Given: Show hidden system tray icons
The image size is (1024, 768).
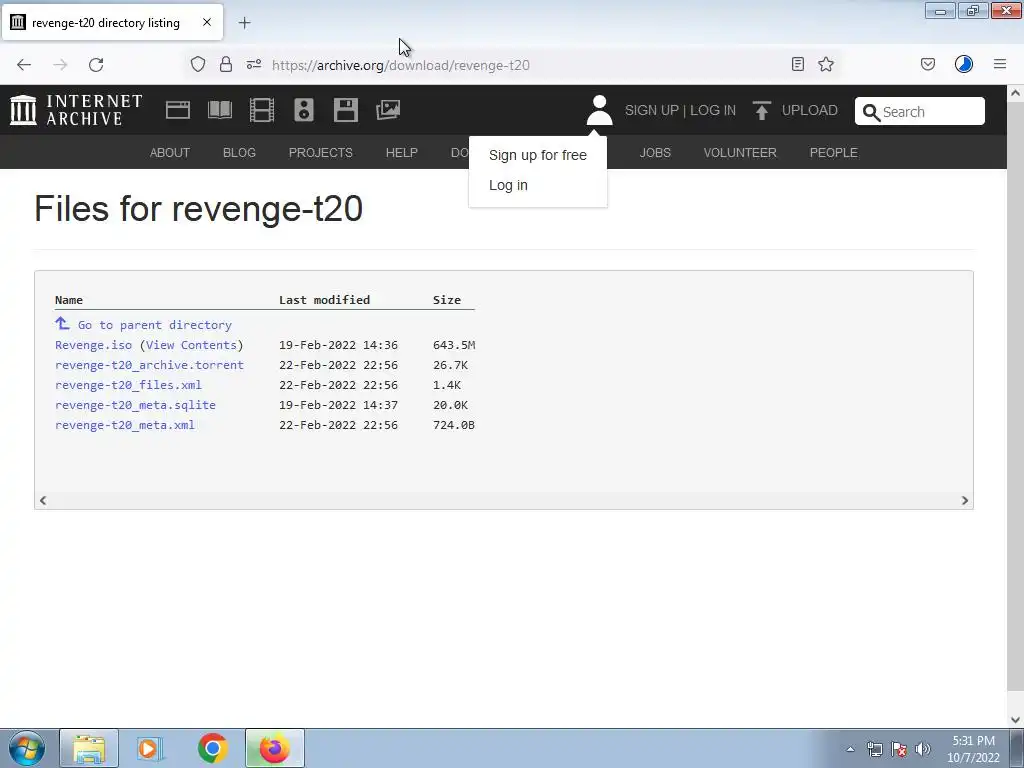Looking at the screenshot, I should click(850, 749).
